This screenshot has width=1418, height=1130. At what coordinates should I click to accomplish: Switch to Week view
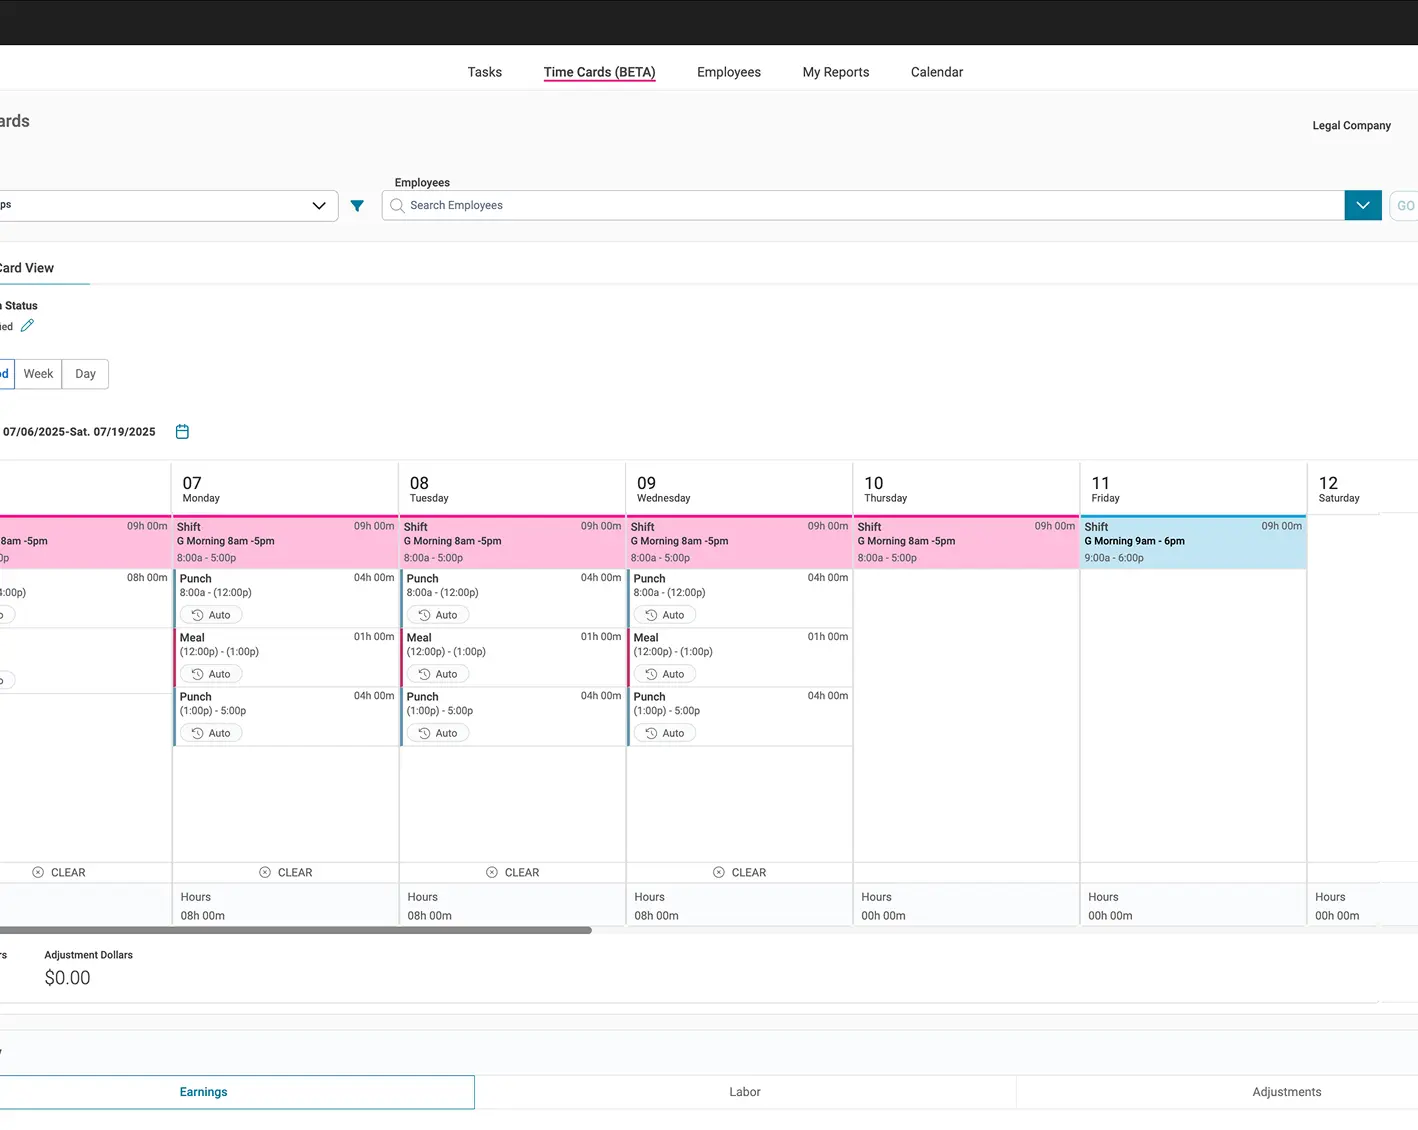pyautogui.click(x=38, y=373)
